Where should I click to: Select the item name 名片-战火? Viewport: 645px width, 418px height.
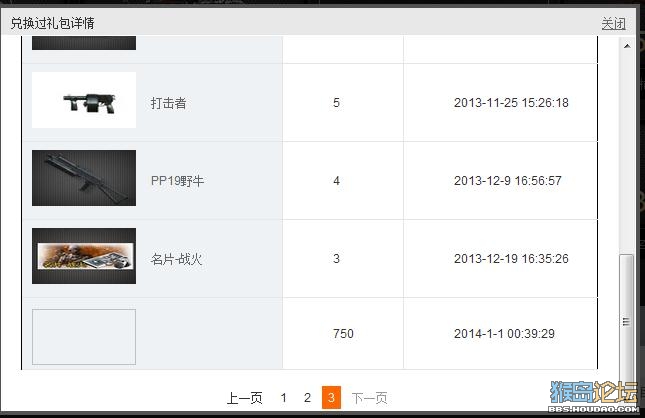176,259
